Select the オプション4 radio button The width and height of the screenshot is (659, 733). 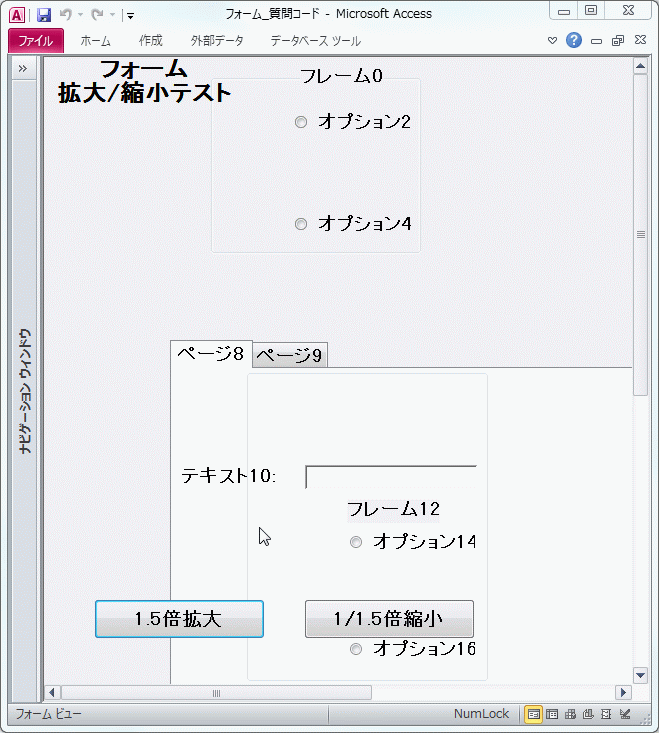[301, 224]
